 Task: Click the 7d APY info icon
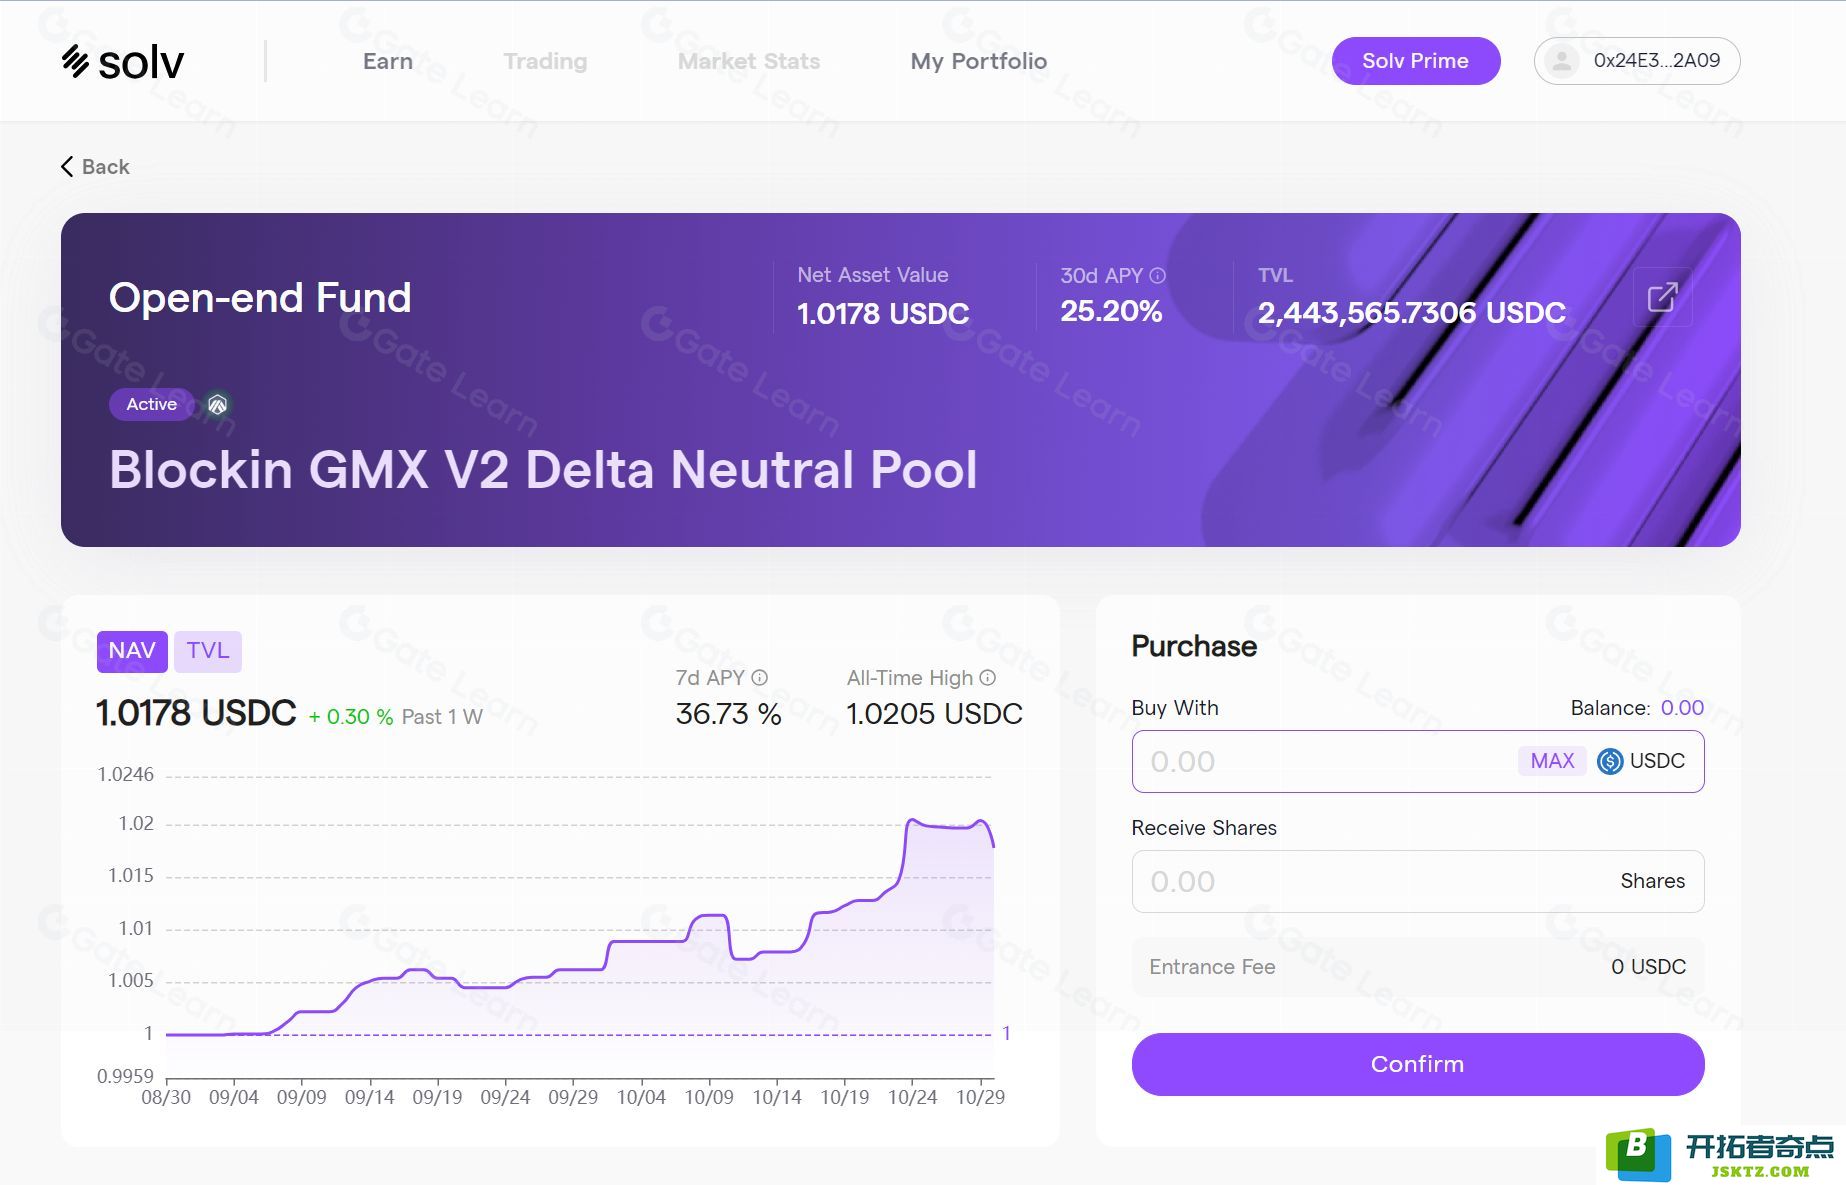tap(760, 678)
